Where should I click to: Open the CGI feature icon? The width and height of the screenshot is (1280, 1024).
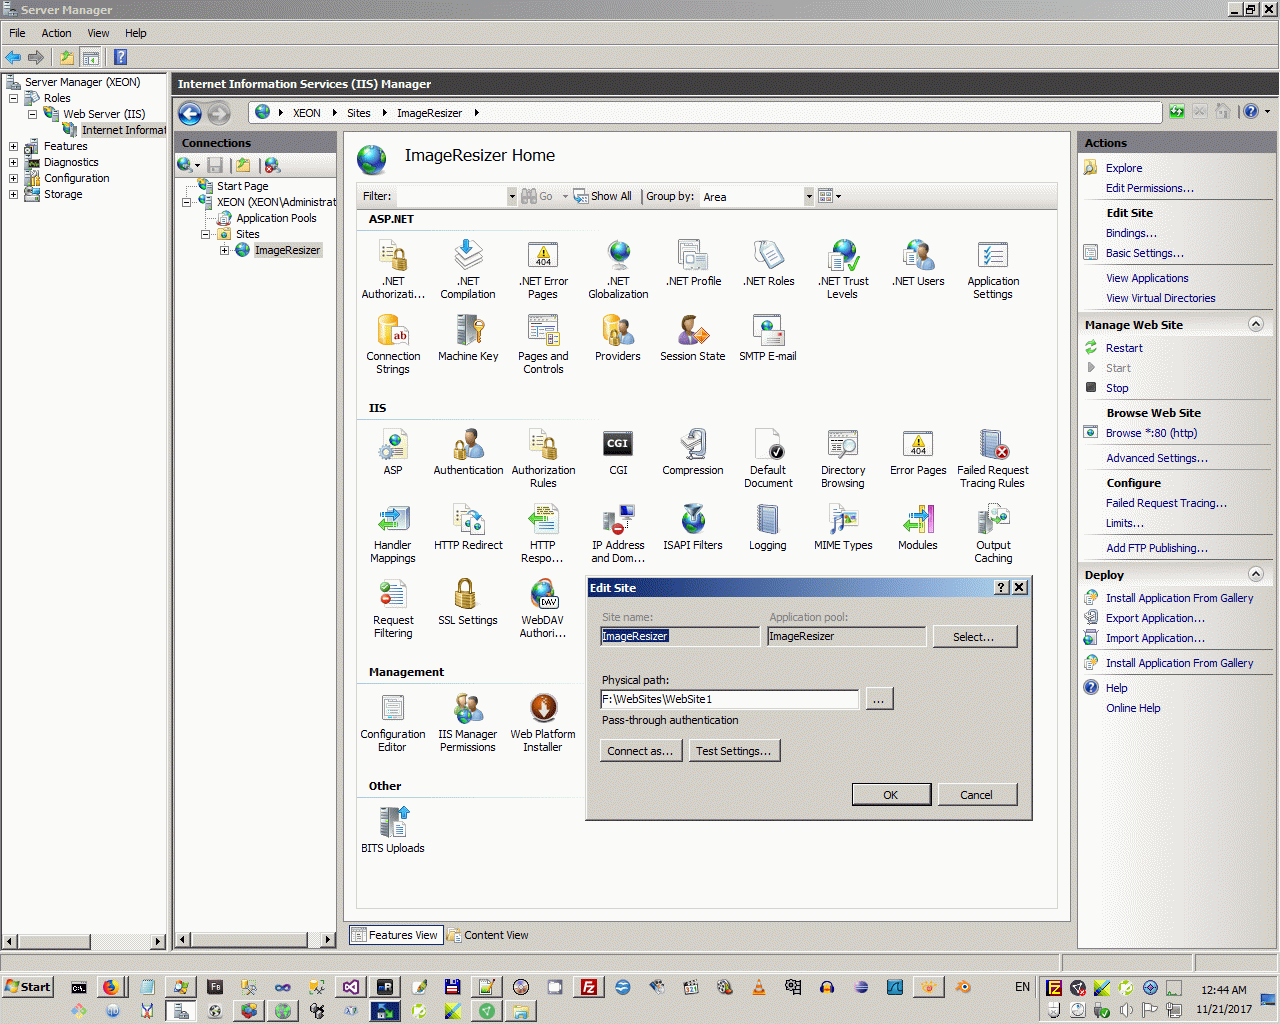[x=618, y=452]
